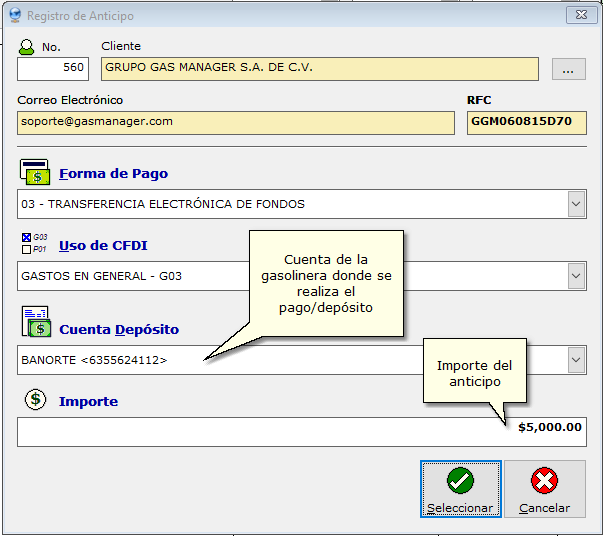Click the Cuenta Depósito money icon
Viewport: 603px width, 536px height.
(x=36, y=323)
